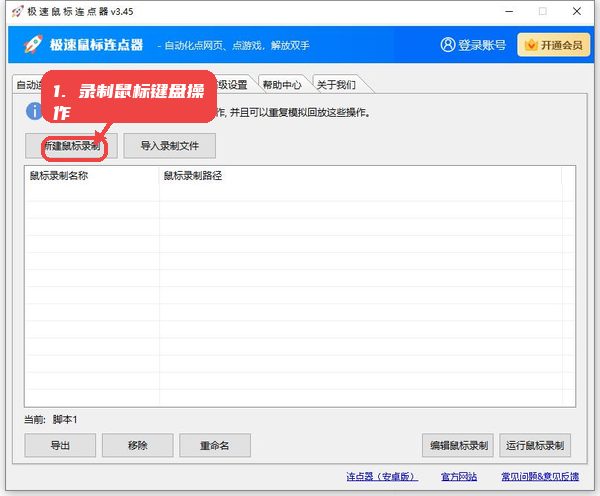
Task: Click 编辑鼠标录制 button
Action: (458, 445)
